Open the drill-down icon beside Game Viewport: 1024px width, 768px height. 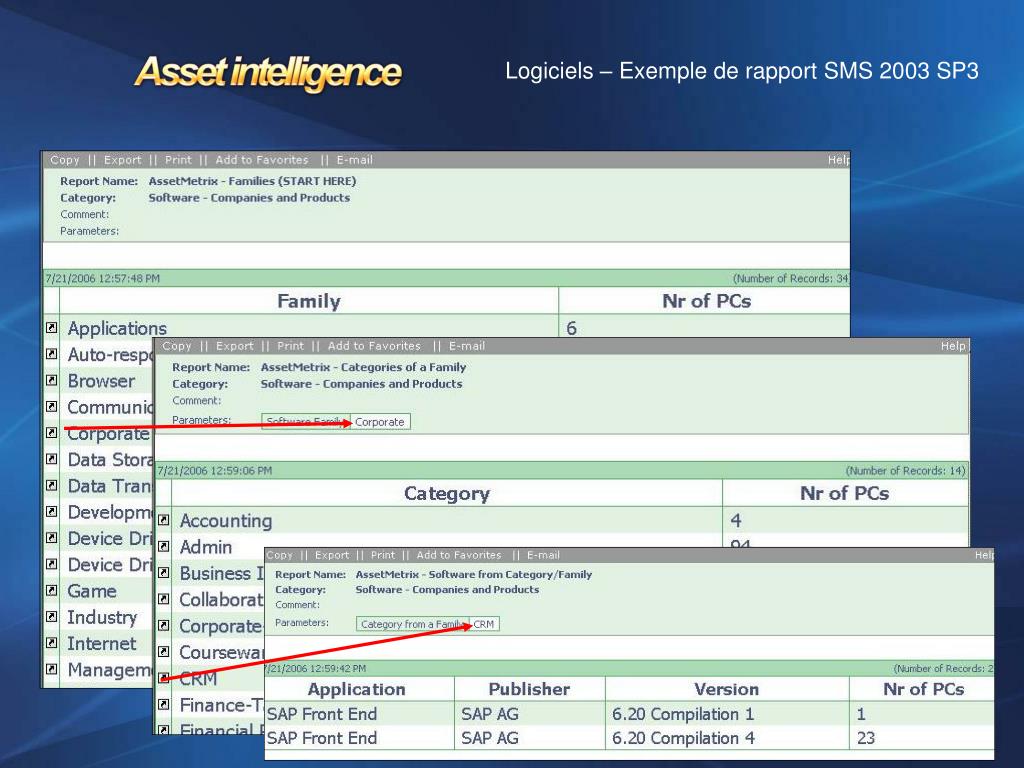[52, 590]
